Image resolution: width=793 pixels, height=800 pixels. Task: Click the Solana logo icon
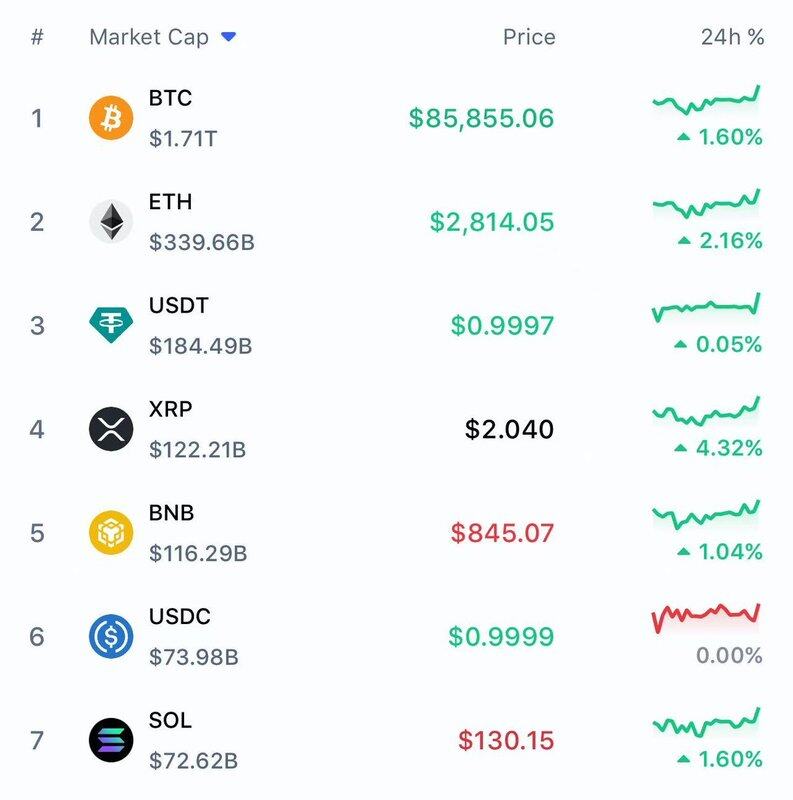point(110,740)
